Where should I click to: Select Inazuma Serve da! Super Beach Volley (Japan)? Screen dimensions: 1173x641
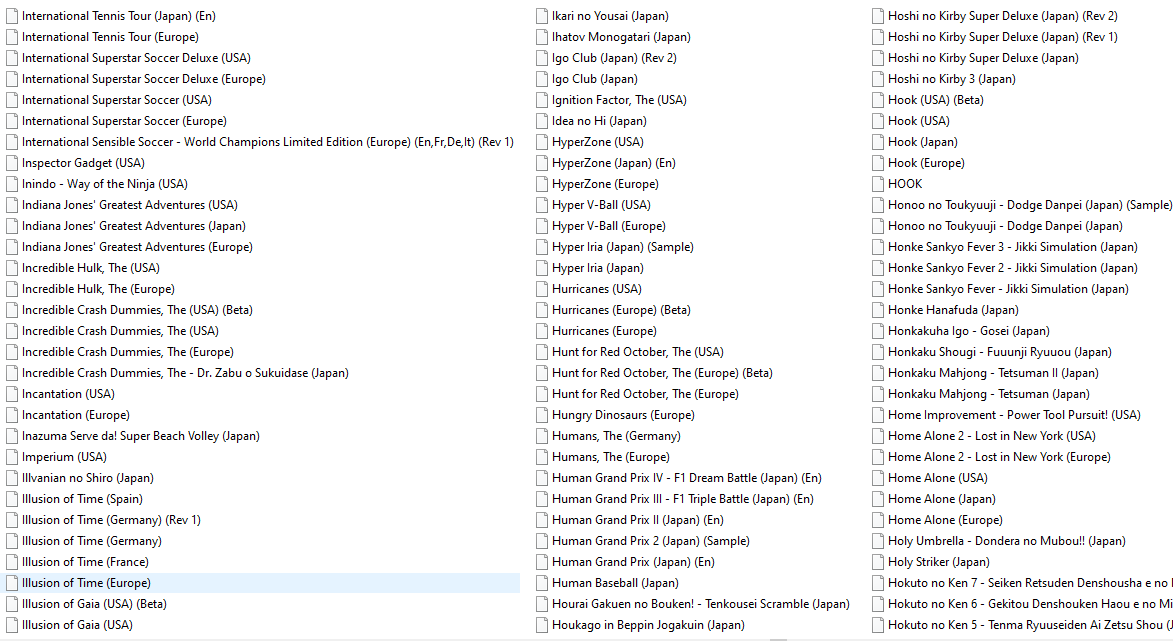(141, 435)
